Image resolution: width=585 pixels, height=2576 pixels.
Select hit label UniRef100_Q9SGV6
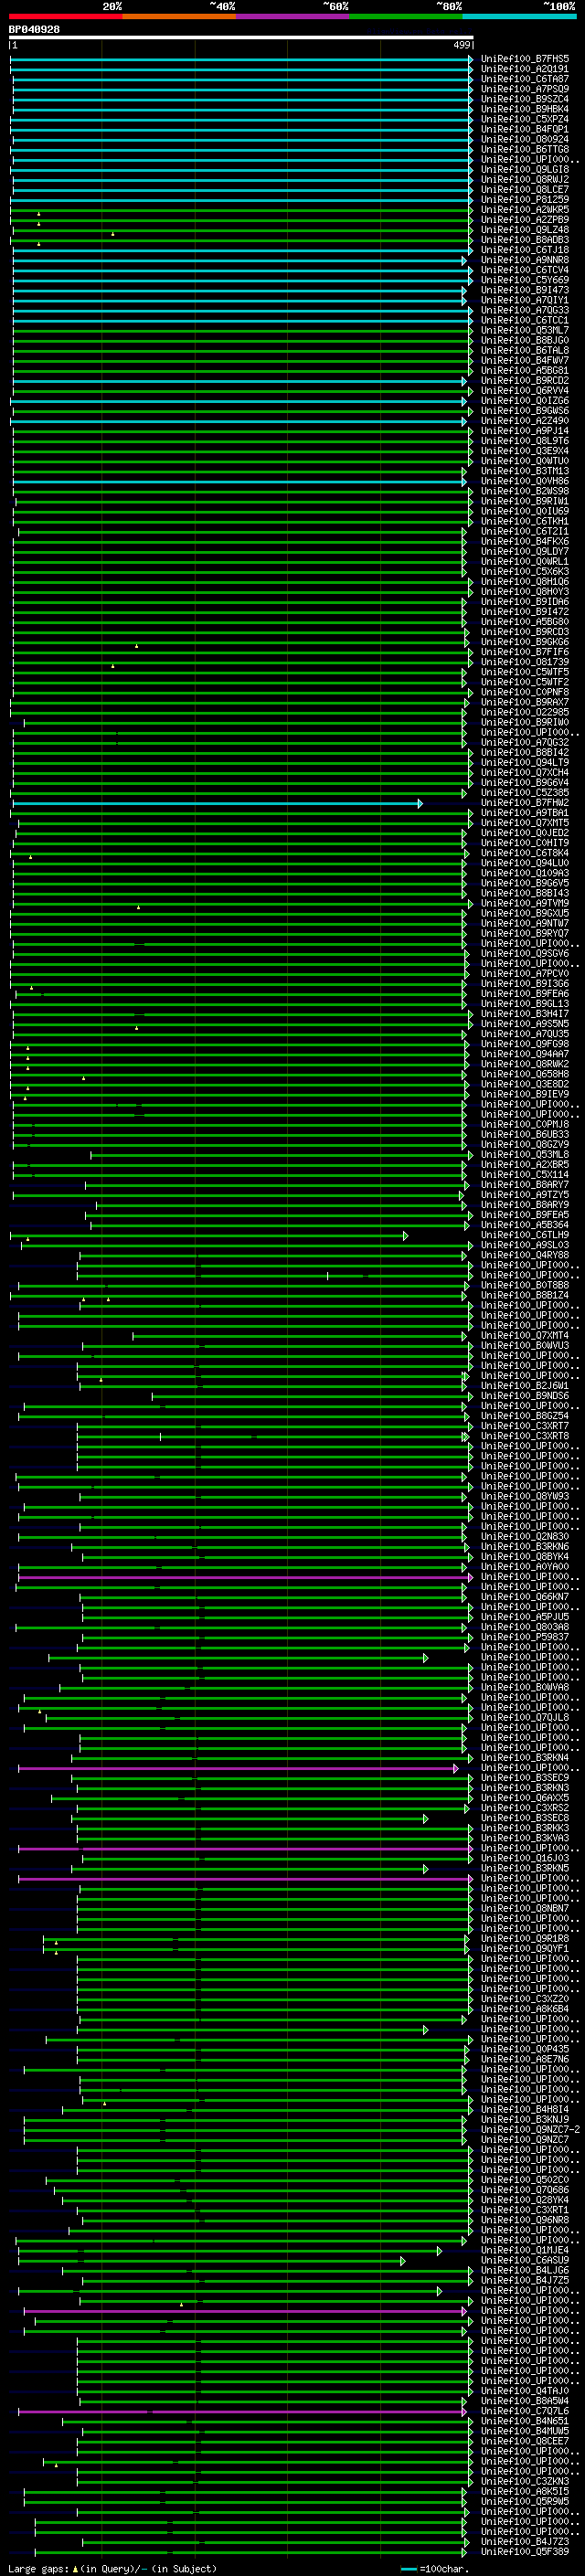(x=525, y=954)
